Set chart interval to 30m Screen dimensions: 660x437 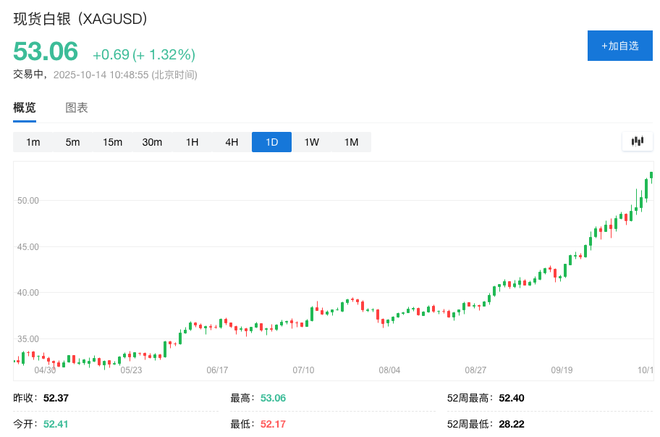coord(152,142)
